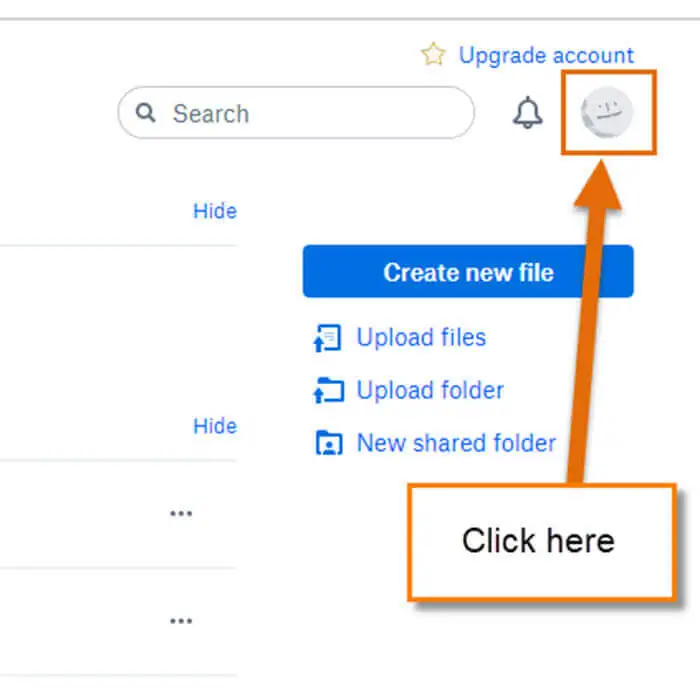
Task: Open the account avatar menu
Action: 607,113
